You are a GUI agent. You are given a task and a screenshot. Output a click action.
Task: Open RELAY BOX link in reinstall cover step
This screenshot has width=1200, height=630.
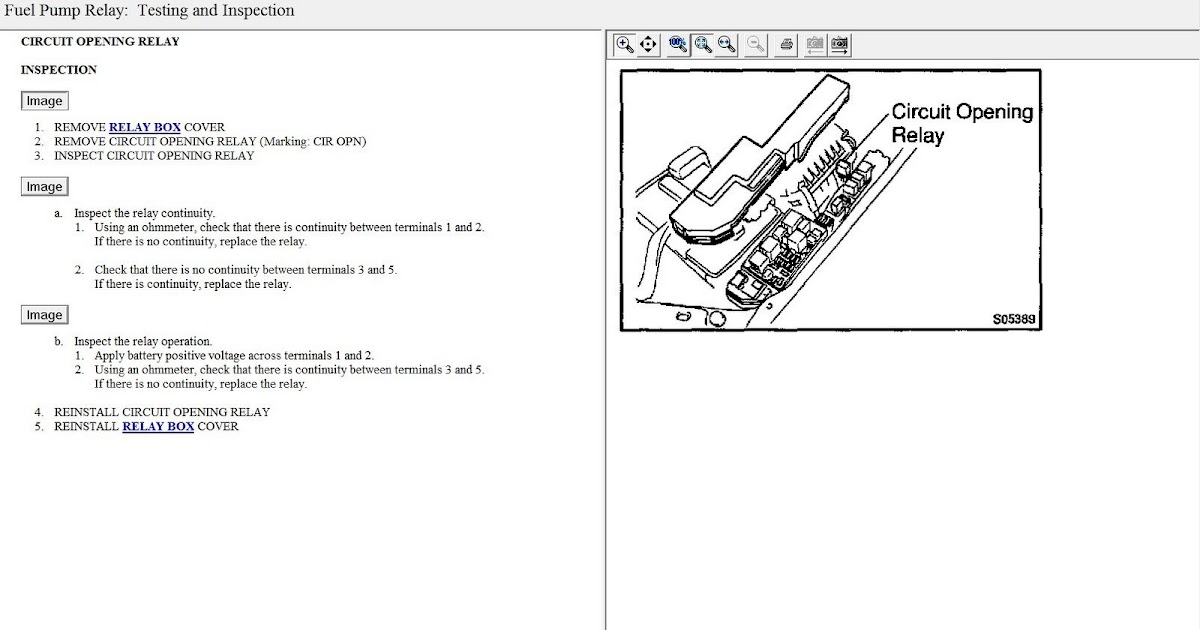click(158, 426)
